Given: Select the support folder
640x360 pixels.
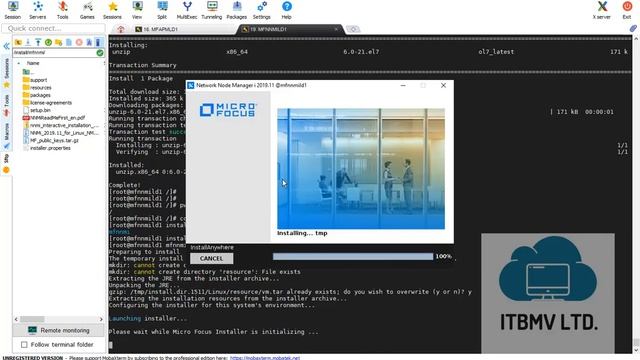Looking at the screenshot, I should tap(35, 80).
